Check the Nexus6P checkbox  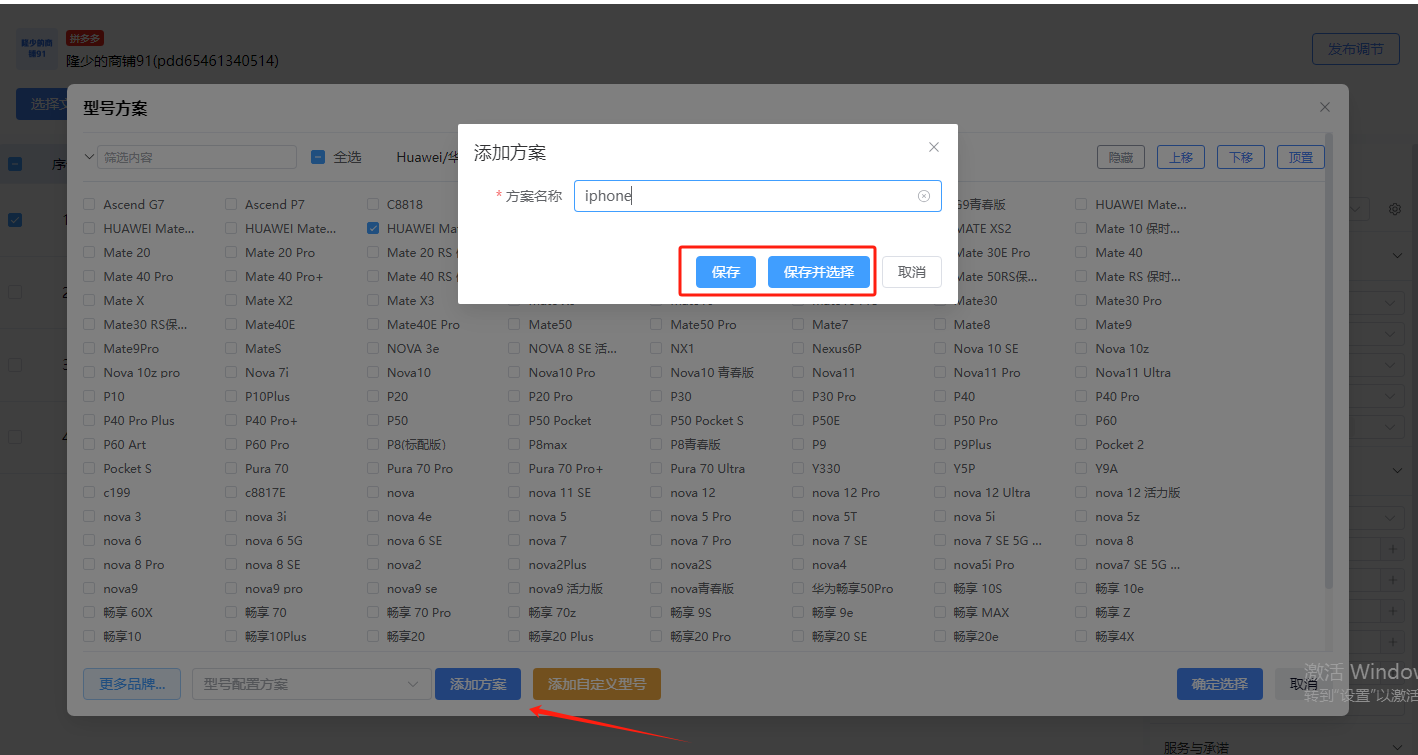(x=799, y=349)
